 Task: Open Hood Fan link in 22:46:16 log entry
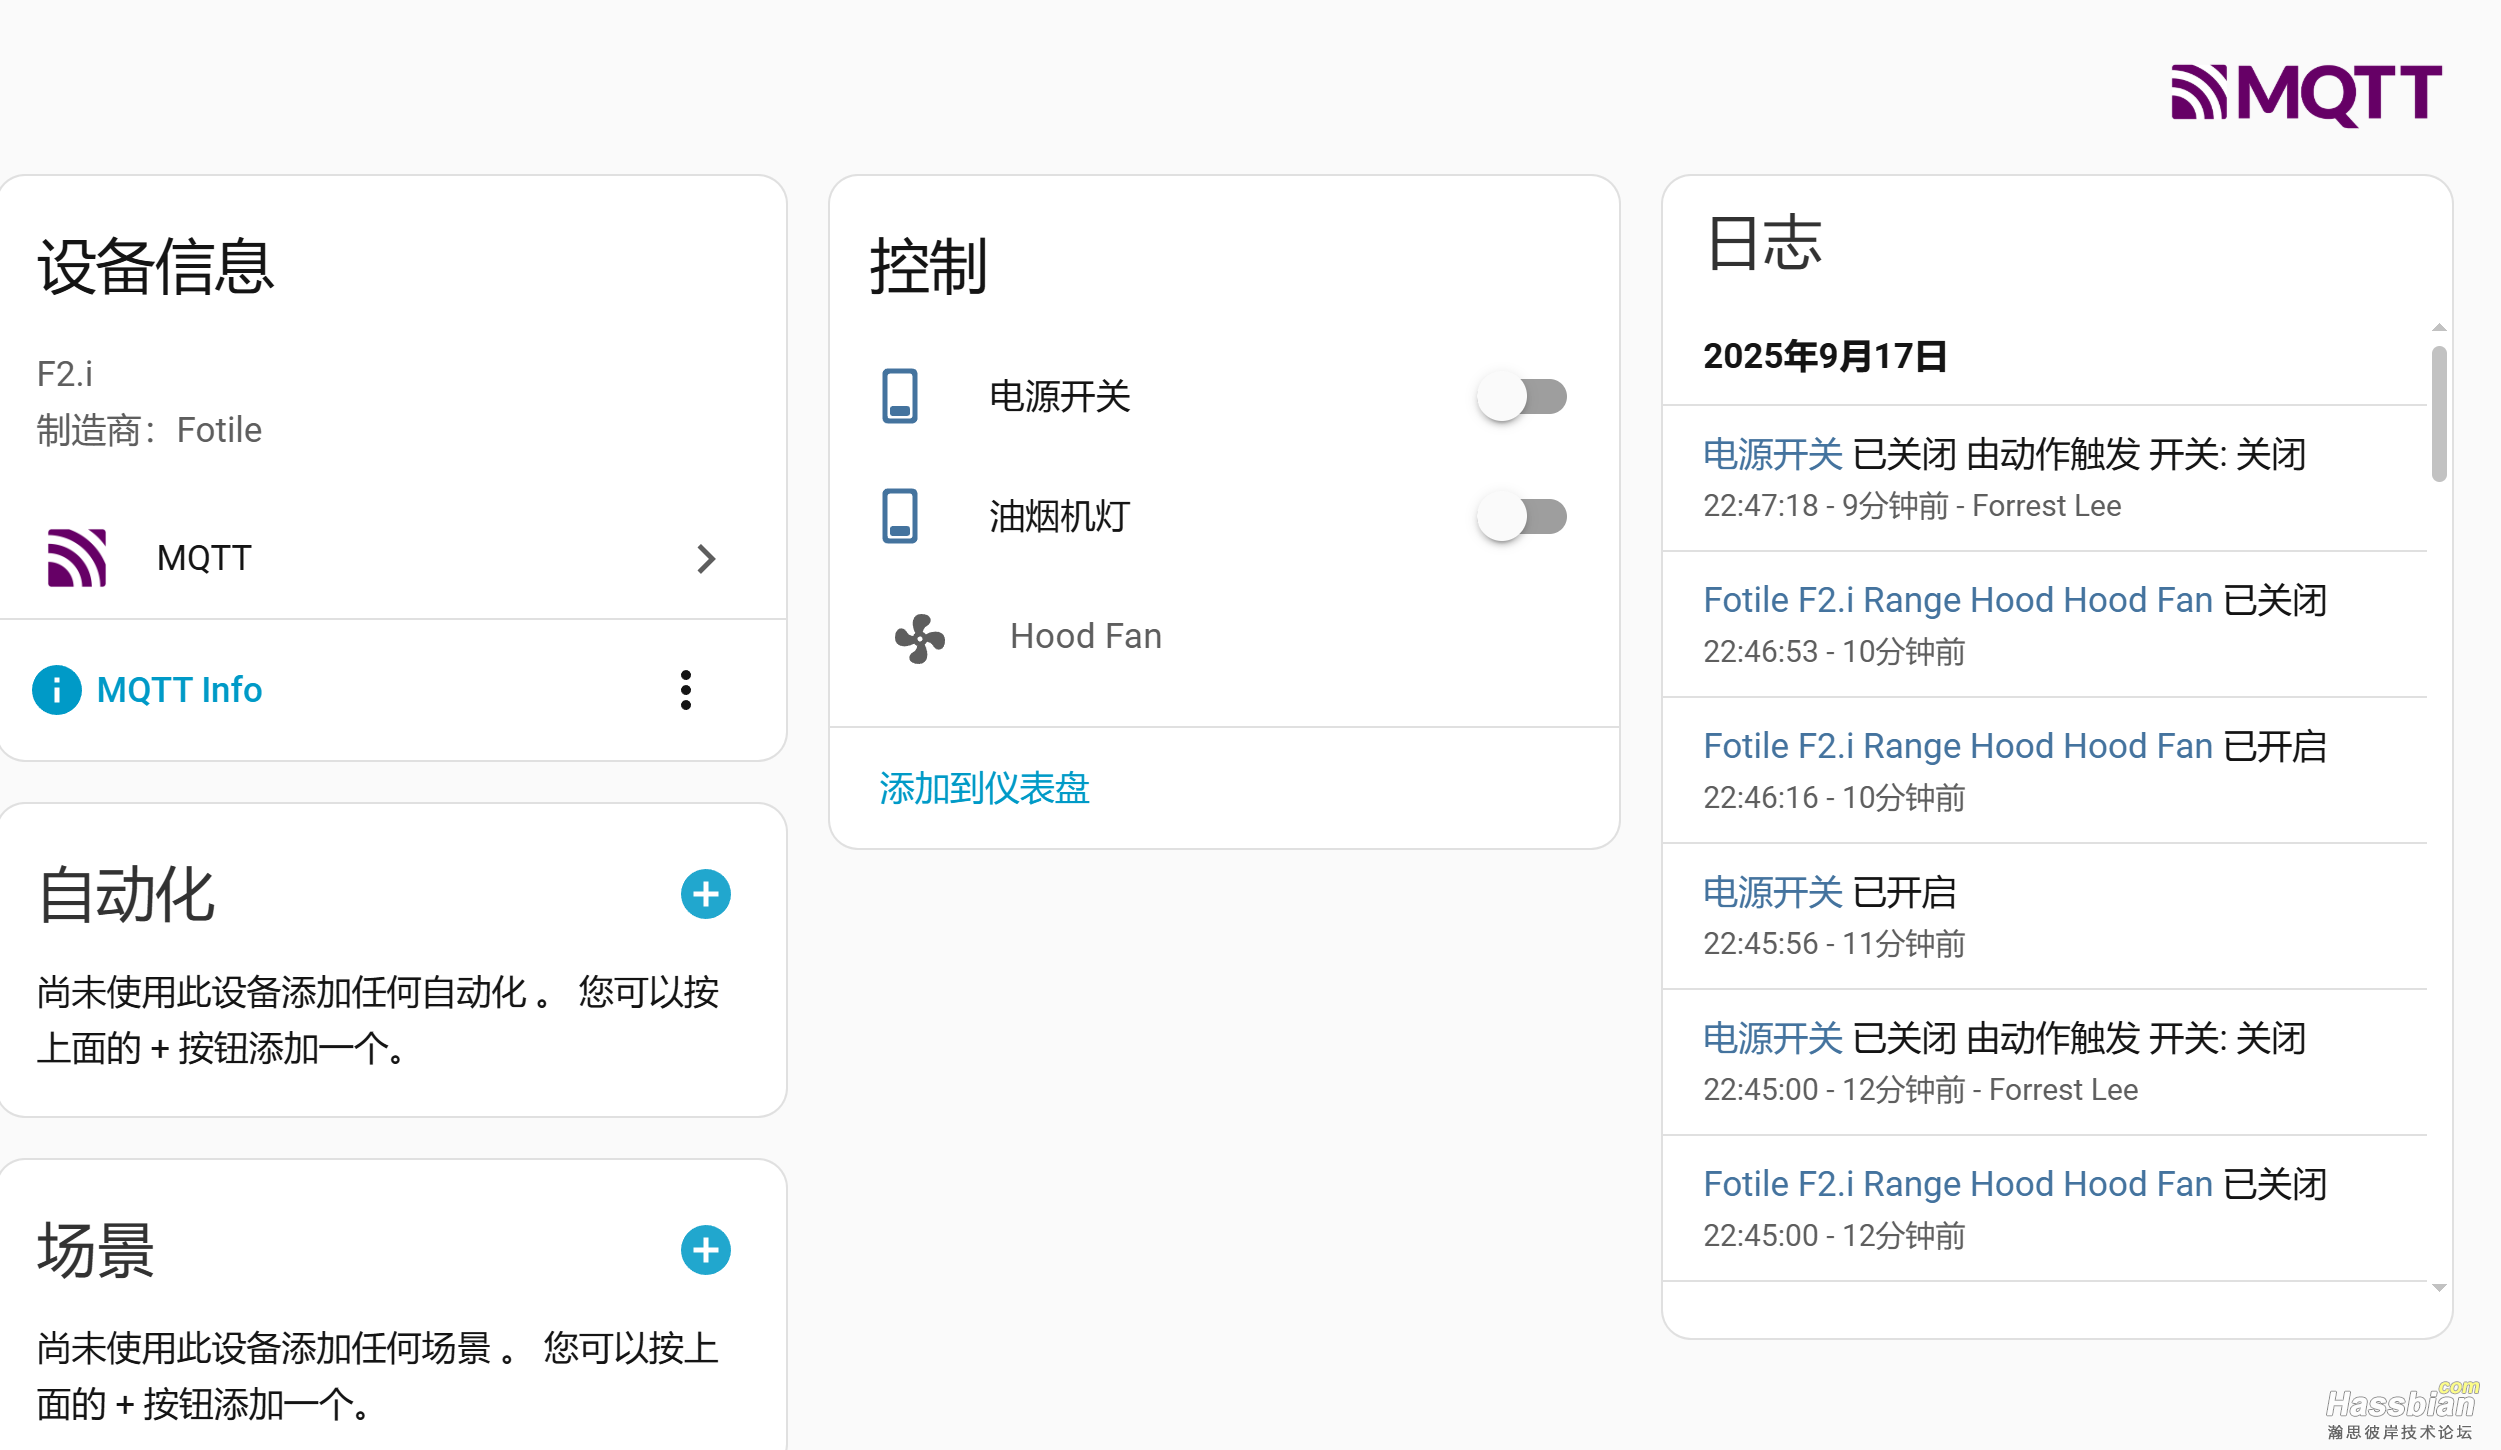[1958, 746]
